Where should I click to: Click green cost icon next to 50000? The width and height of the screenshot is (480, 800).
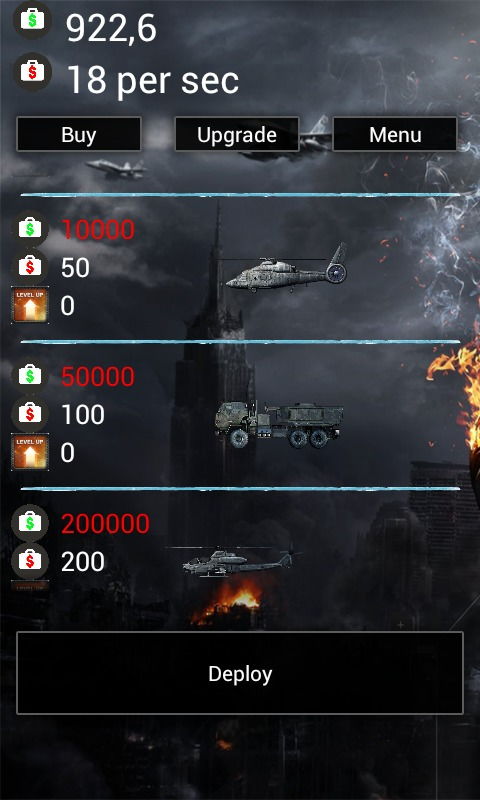click(x=30, y=376)
